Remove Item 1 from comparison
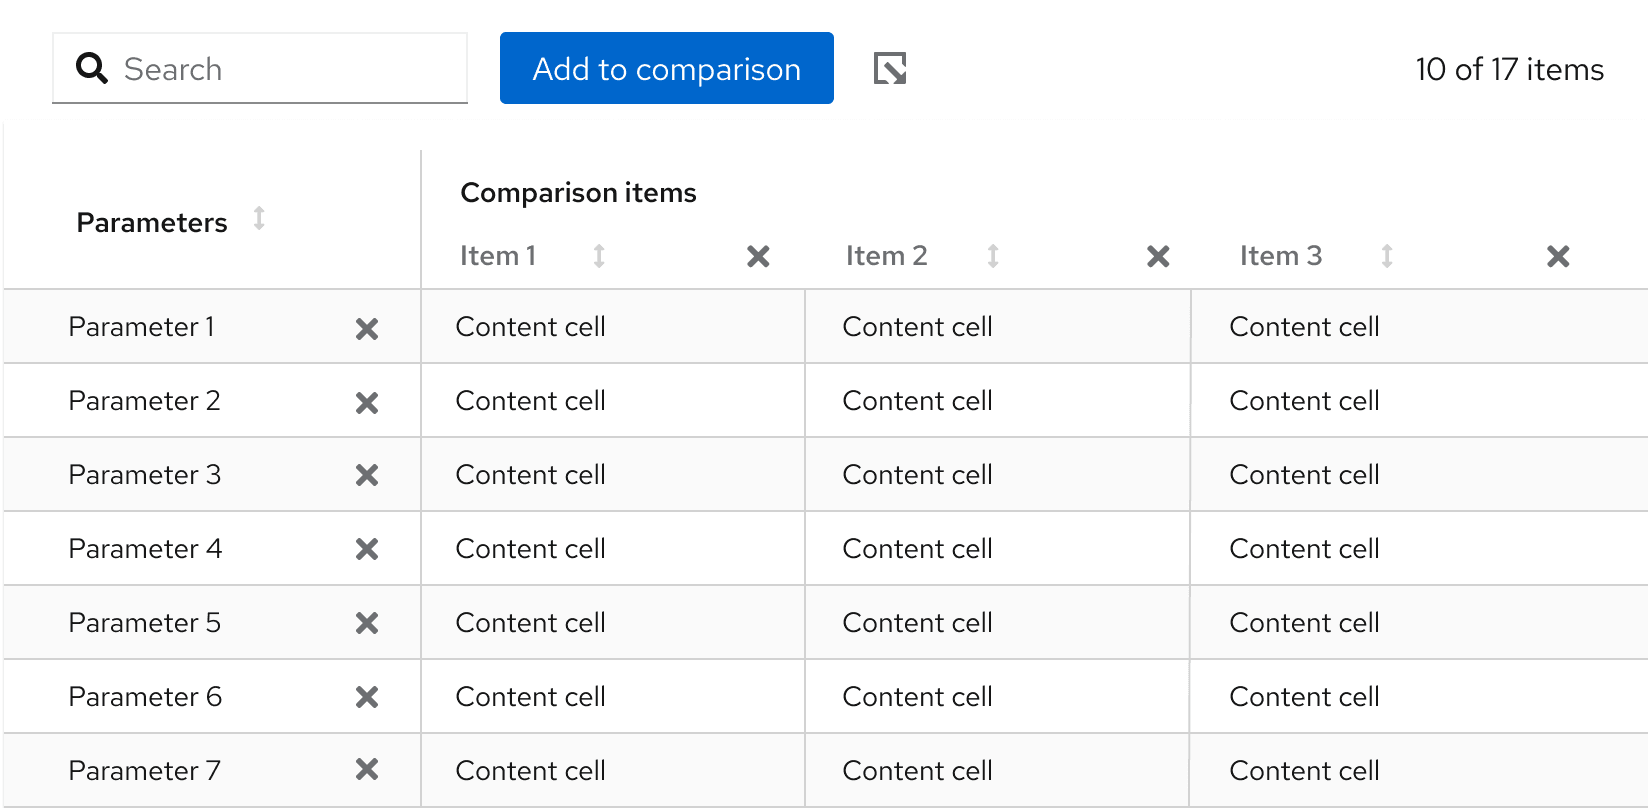The width and height of the screenshot is (1648, 808). pyautogui.click(x=758, y=257)
